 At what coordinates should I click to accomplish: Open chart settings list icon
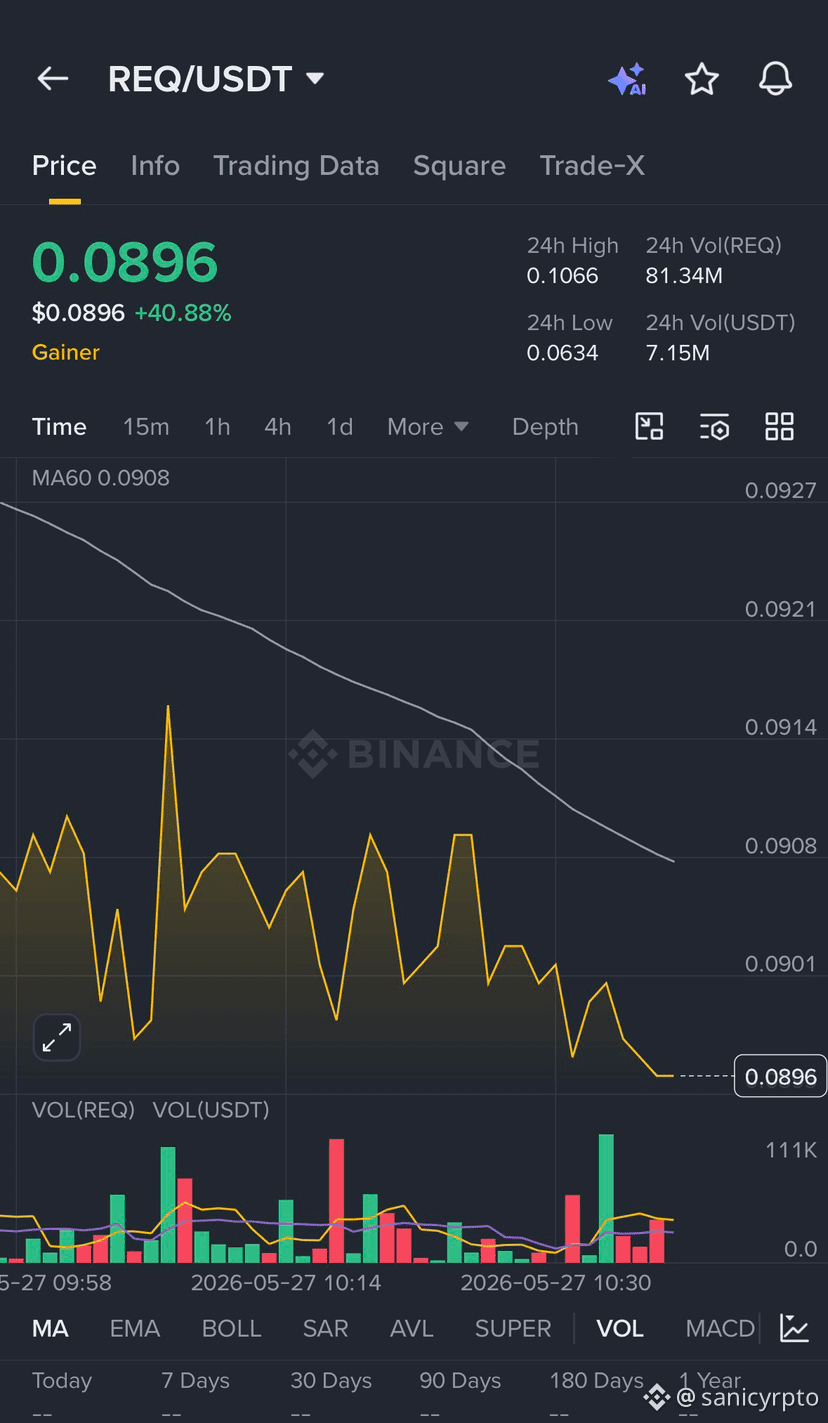pos(714,427)
